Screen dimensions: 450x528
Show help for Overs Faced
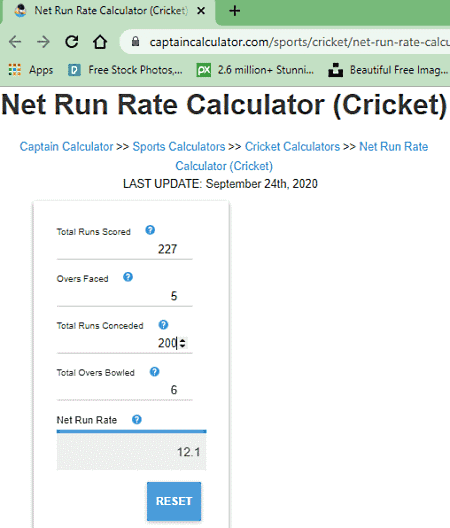click(x=128, y=277)
